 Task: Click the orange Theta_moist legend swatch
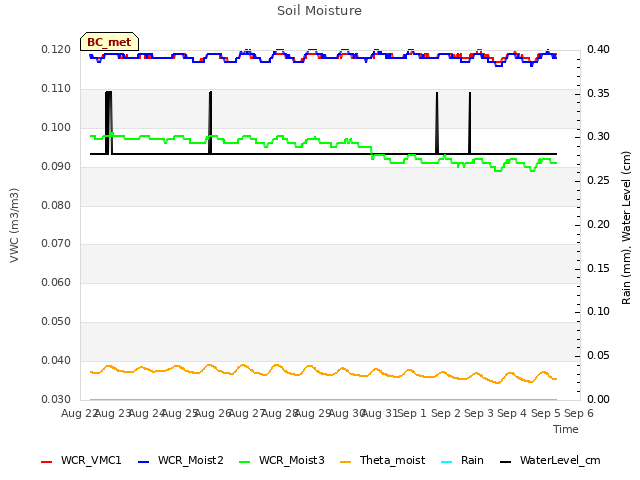(345, 462)
